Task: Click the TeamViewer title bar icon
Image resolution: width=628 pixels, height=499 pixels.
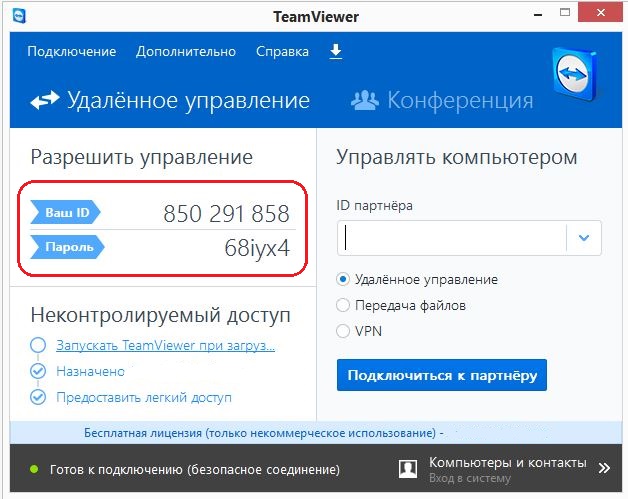Action: tap(19, 16)
